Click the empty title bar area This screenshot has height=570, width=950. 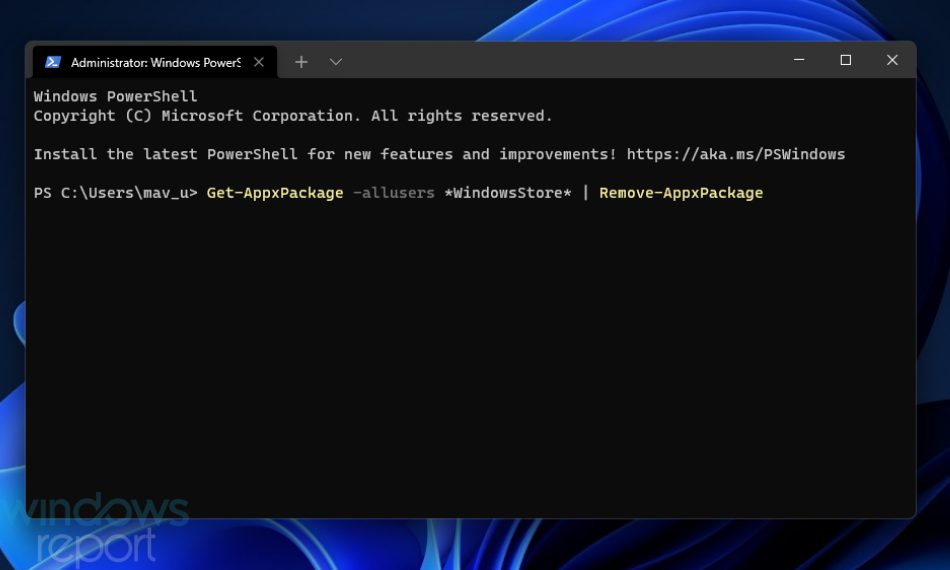(563, 61)
